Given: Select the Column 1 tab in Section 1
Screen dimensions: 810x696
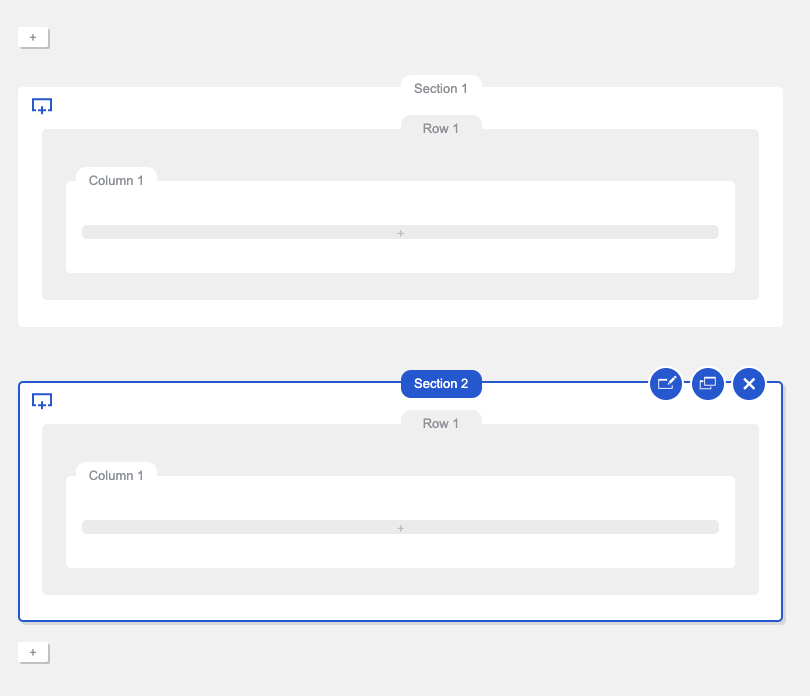Looking at the screenshot, I should coord(116,180).
